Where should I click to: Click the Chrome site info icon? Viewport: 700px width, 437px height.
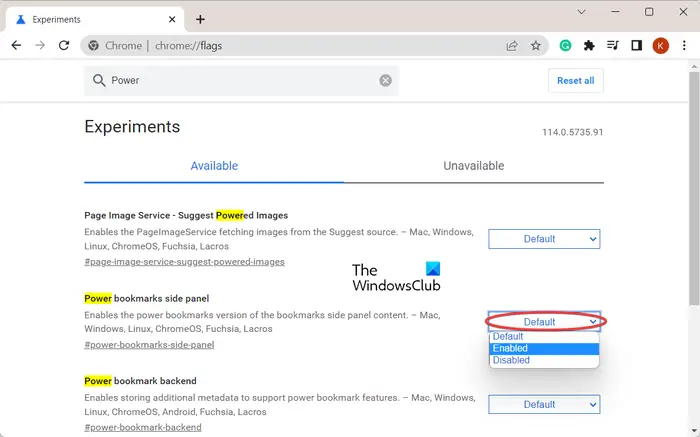(x=93, y=46)
